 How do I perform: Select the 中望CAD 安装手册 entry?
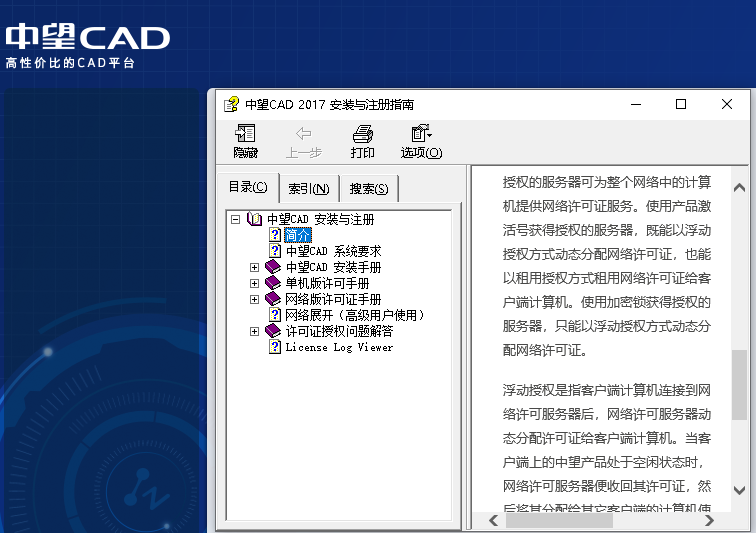pos(333,267)
